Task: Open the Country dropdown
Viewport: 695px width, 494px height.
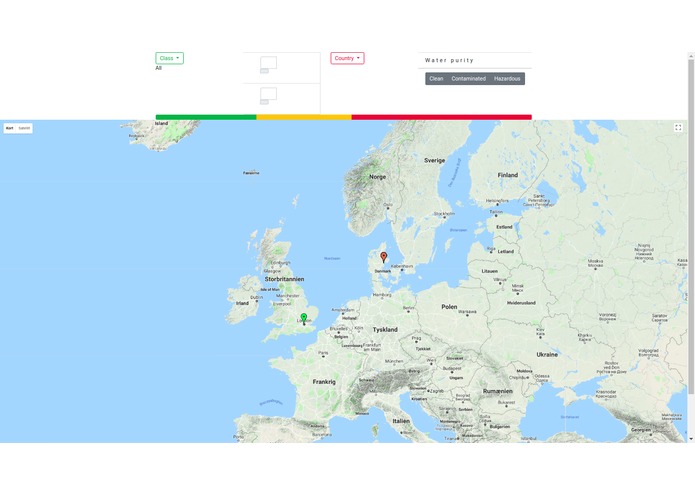Action: click(x=347, y=58)
